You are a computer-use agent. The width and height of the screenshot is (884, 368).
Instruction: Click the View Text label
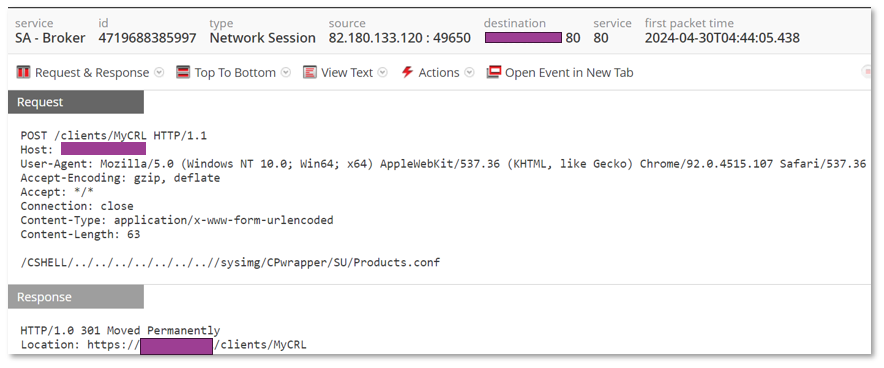[347, 73]
